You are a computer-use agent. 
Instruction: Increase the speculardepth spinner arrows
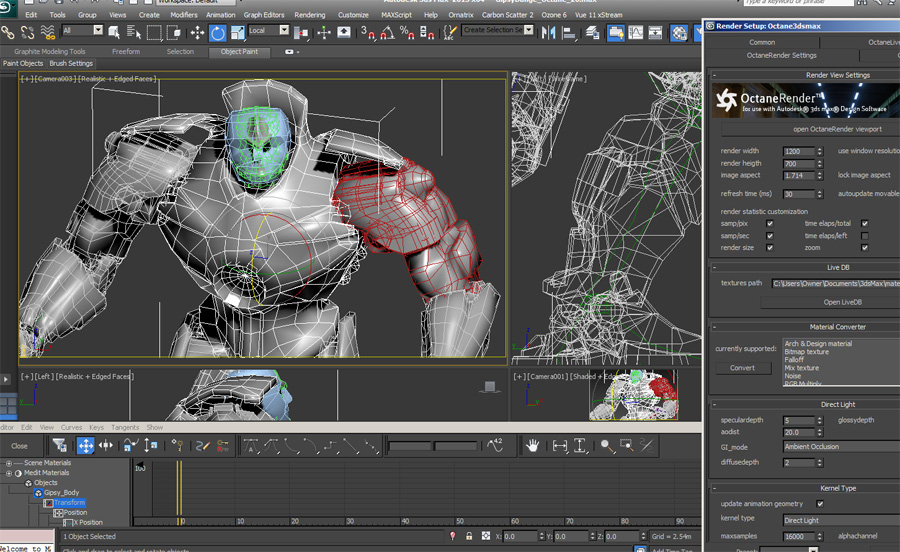tap(820, 418)
